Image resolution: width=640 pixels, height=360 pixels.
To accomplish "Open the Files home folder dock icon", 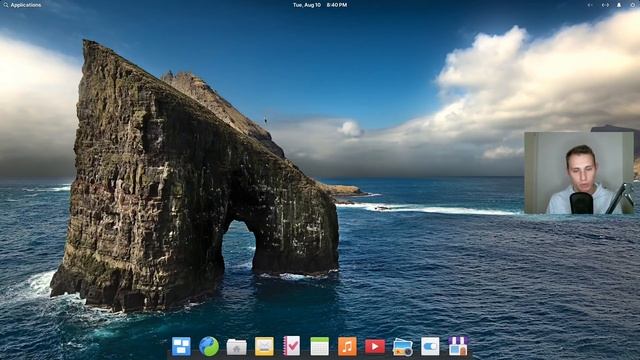I will click(x=237, y=347).
